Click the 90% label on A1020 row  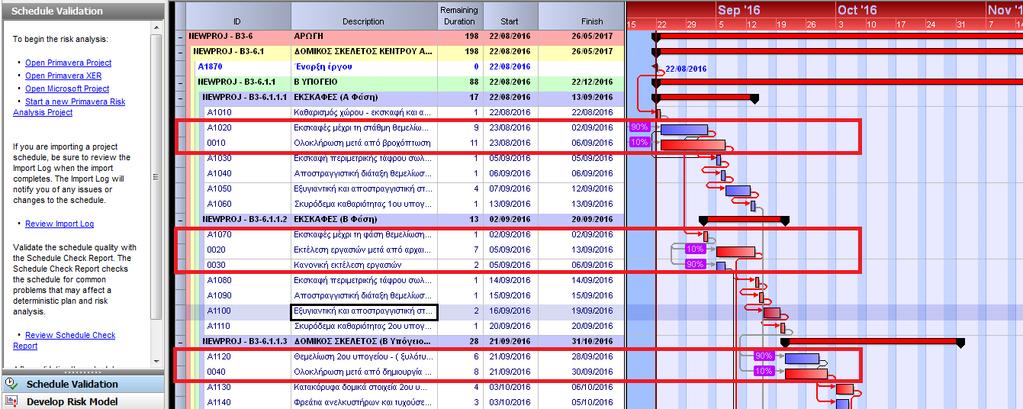[x=640, y=127]
